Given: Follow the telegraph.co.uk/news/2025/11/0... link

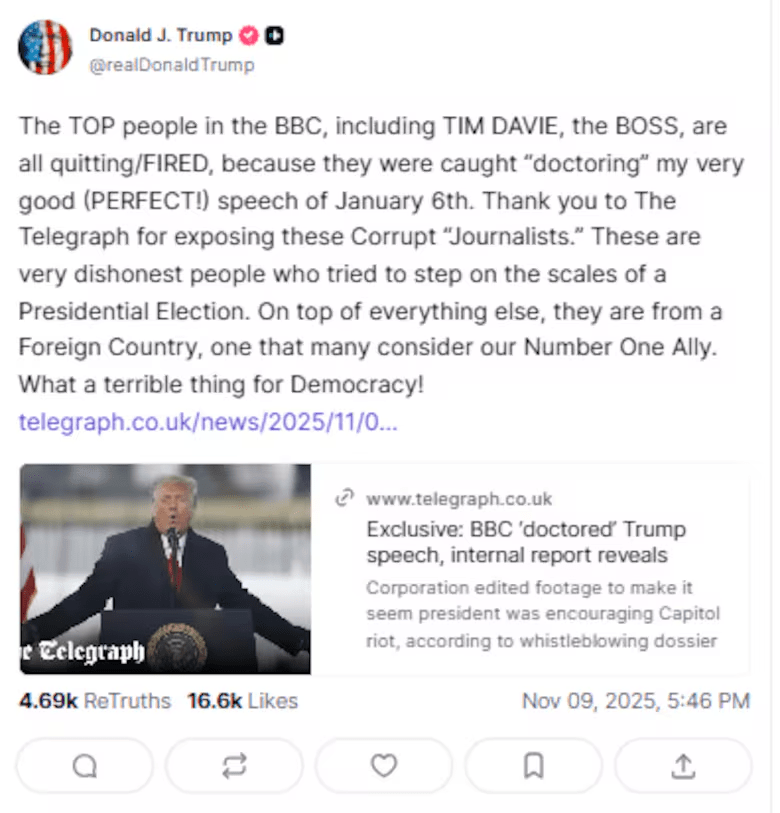Looking at the screenshot, I should [x=208, y=422].
